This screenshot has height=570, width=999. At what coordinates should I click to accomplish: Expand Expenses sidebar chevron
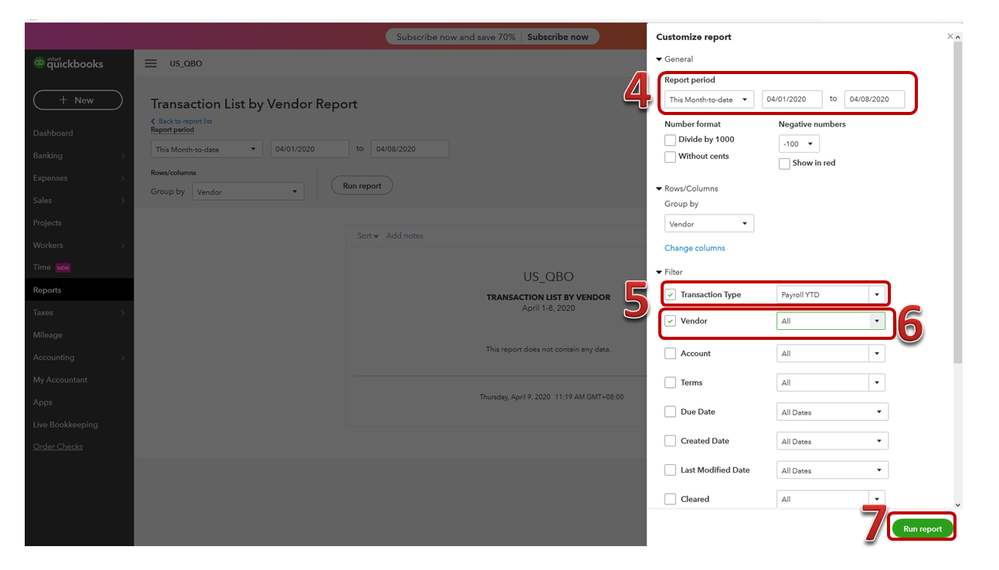(x=123, y=178)
